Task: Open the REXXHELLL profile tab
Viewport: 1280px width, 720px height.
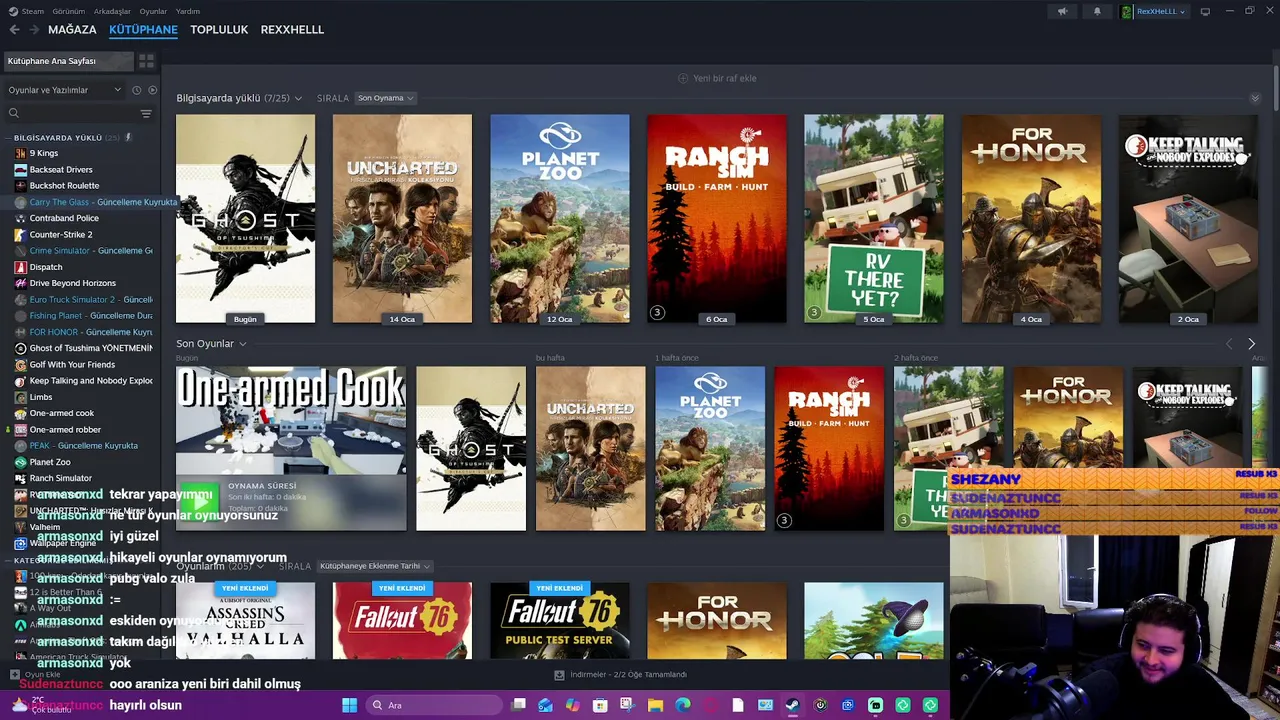Action: (x=292, y=30)
